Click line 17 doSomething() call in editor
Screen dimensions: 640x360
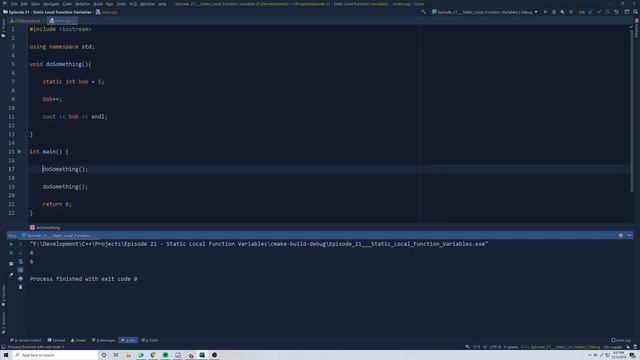(x=65, y=169)
